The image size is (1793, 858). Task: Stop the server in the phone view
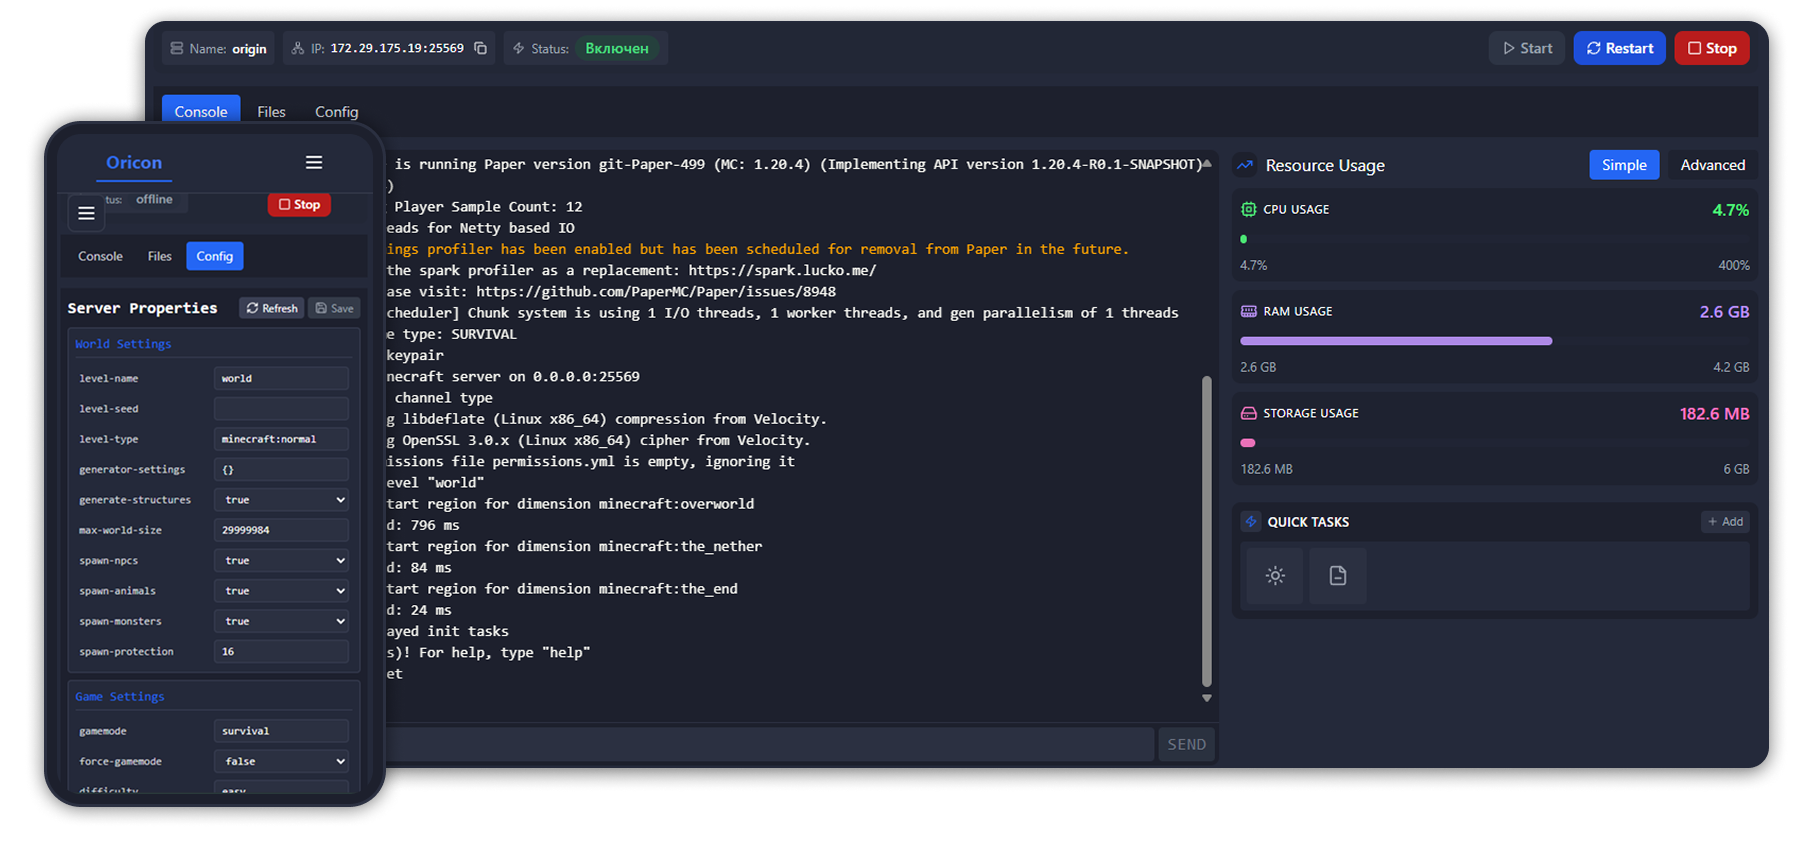299,204
